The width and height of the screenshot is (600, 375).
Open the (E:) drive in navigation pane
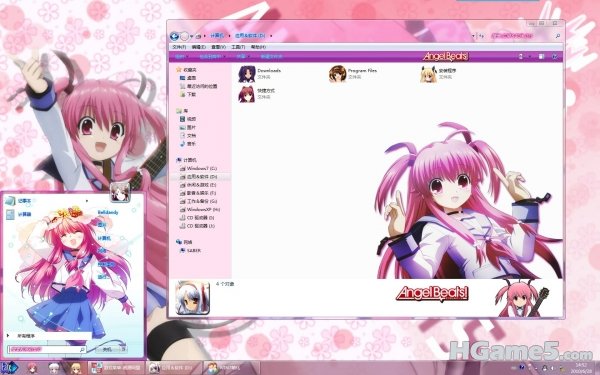click(198, 185)
